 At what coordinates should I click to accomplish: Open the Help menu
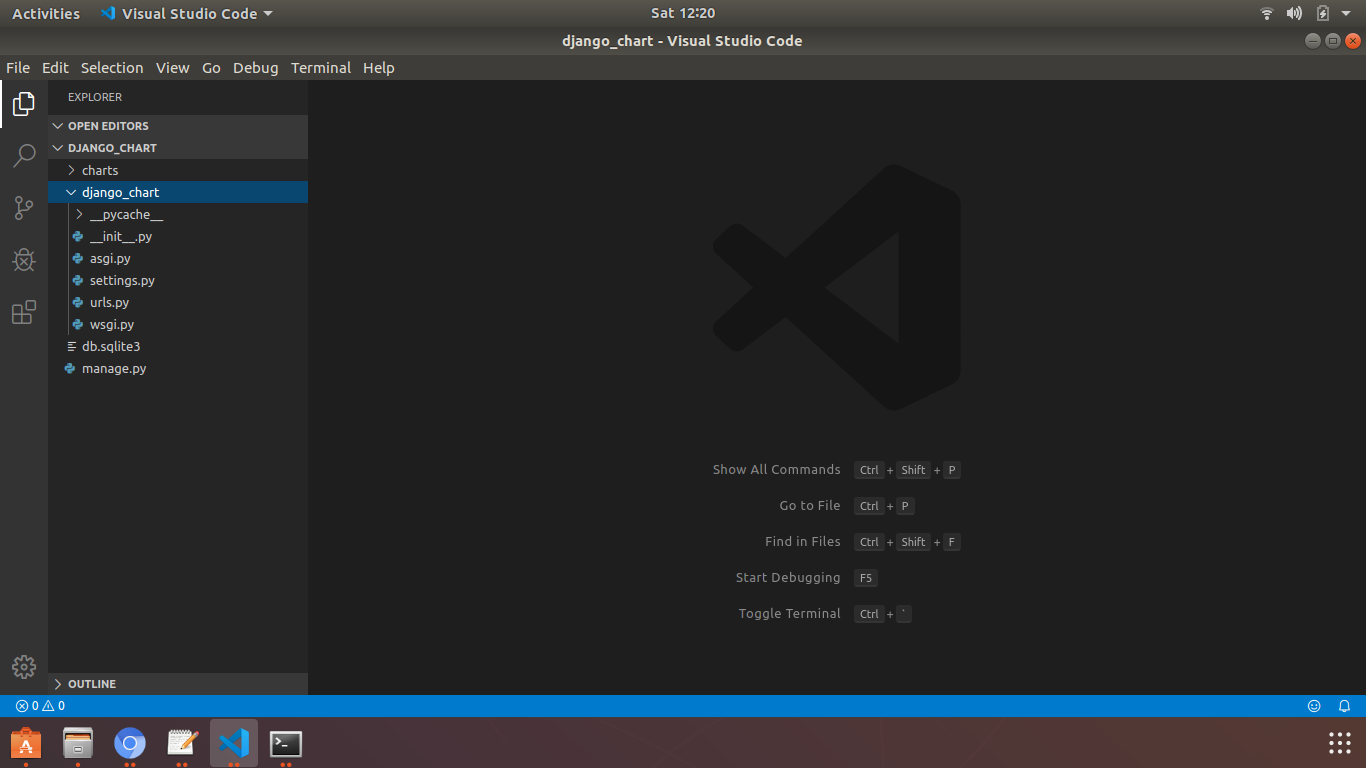379,68
